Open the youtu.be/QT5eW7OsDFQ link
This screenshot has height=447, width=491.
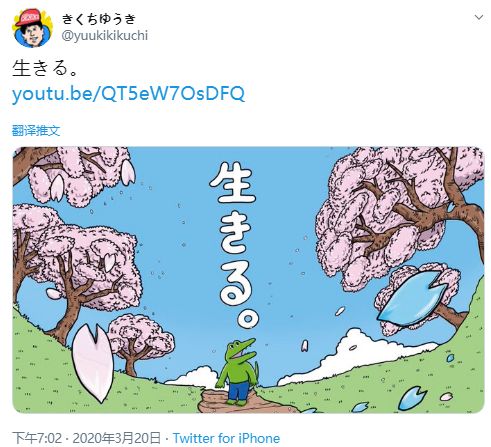point(128,94)
